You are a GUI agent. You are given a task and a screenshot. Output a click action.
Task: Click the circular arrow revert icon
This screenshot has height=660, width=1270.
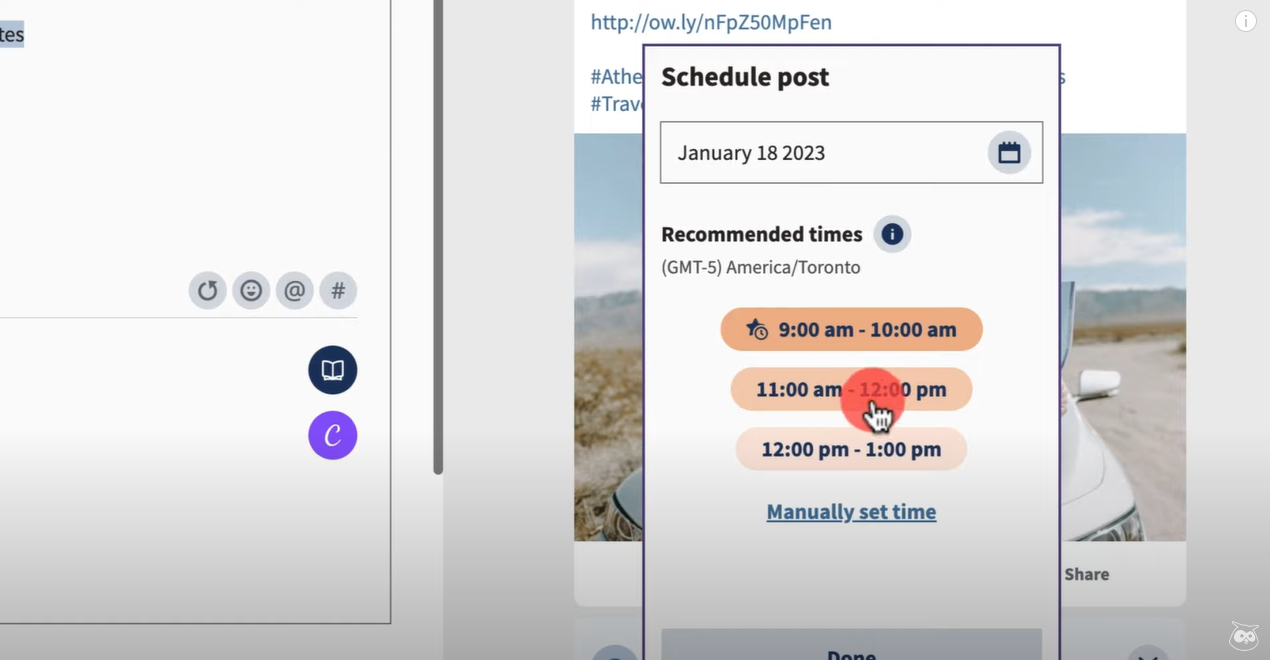point(207,291)
